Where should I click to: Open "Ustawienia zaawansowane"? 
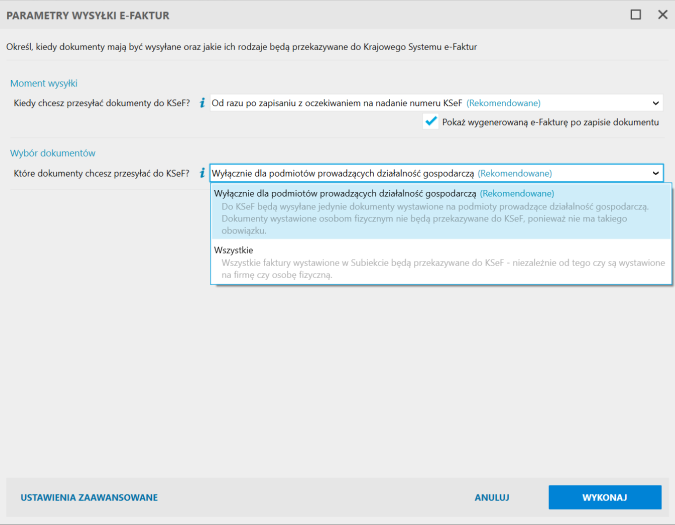[x=89, y=497]
